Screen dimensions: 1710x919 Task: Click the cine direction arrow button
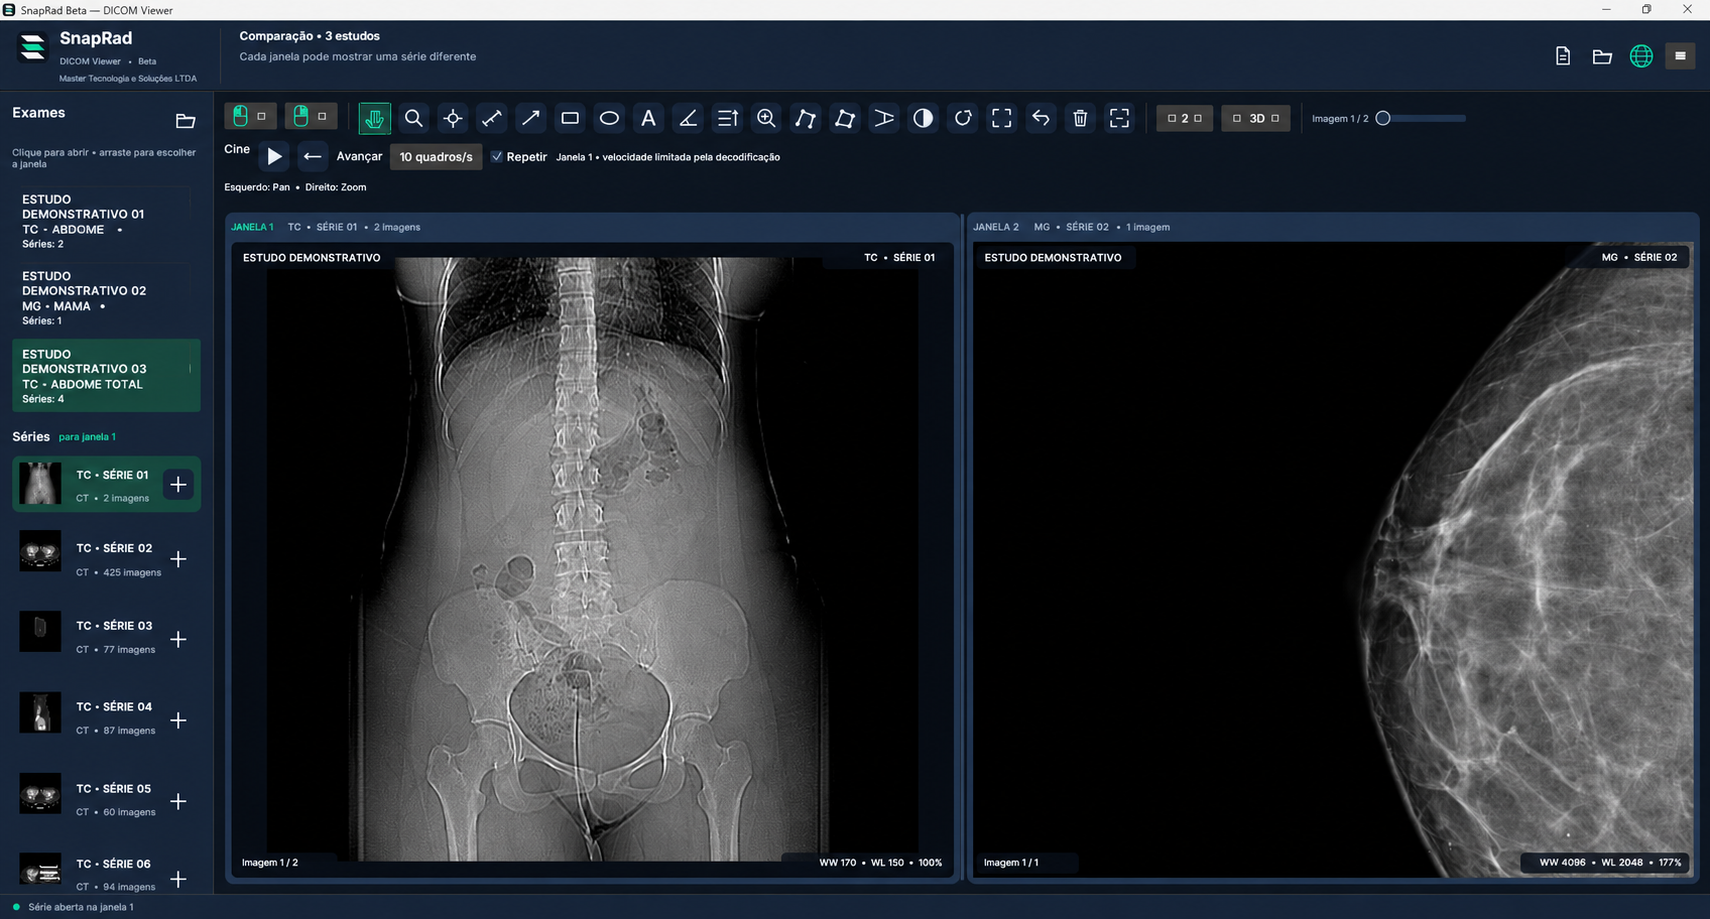click(312, 156)
